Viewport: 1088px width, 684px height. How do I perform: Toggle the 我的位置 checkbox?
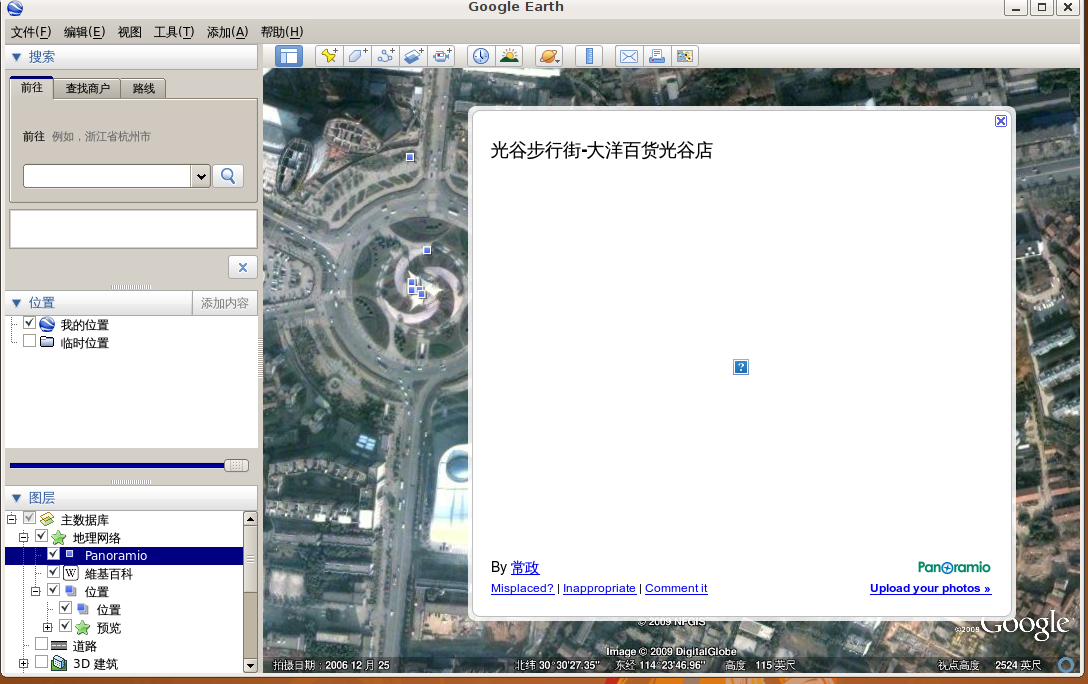point(29,323)
